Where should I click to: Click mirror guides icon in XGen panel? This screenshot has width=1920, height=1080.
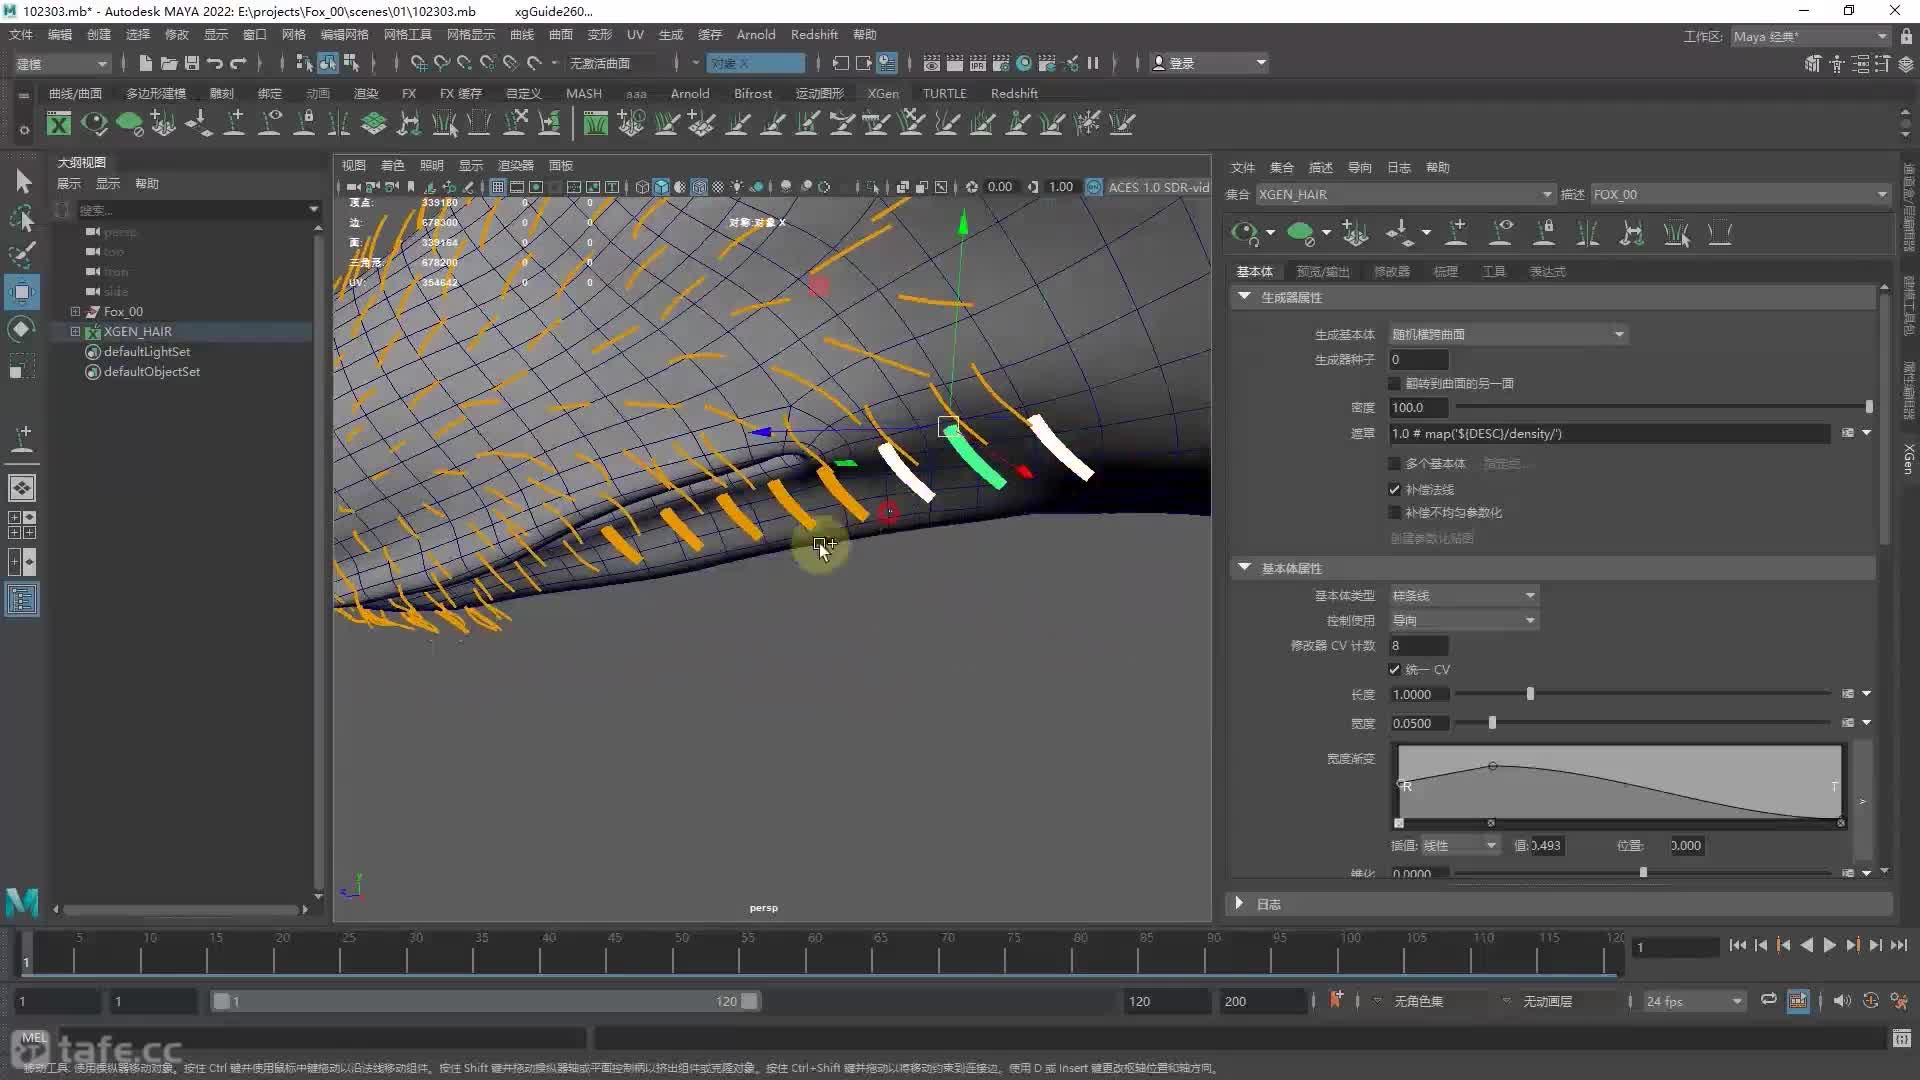point(1588,233)
